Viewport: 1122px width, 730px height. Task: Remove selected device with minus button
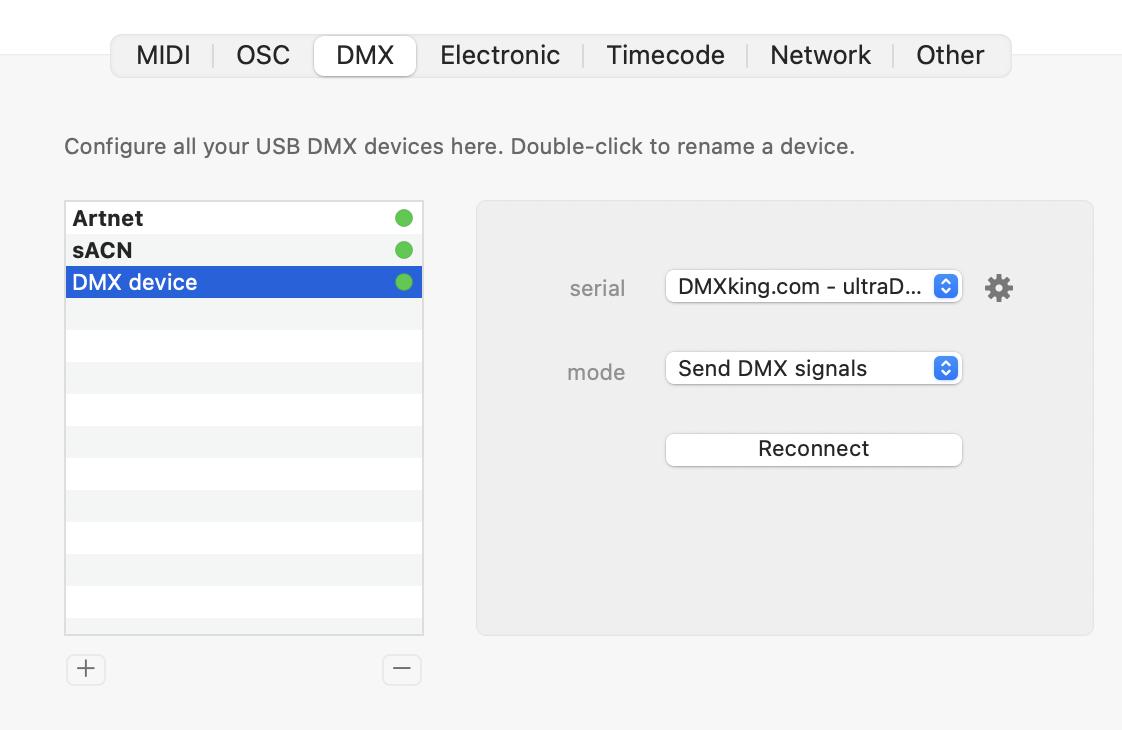click(x=401, y=669)
